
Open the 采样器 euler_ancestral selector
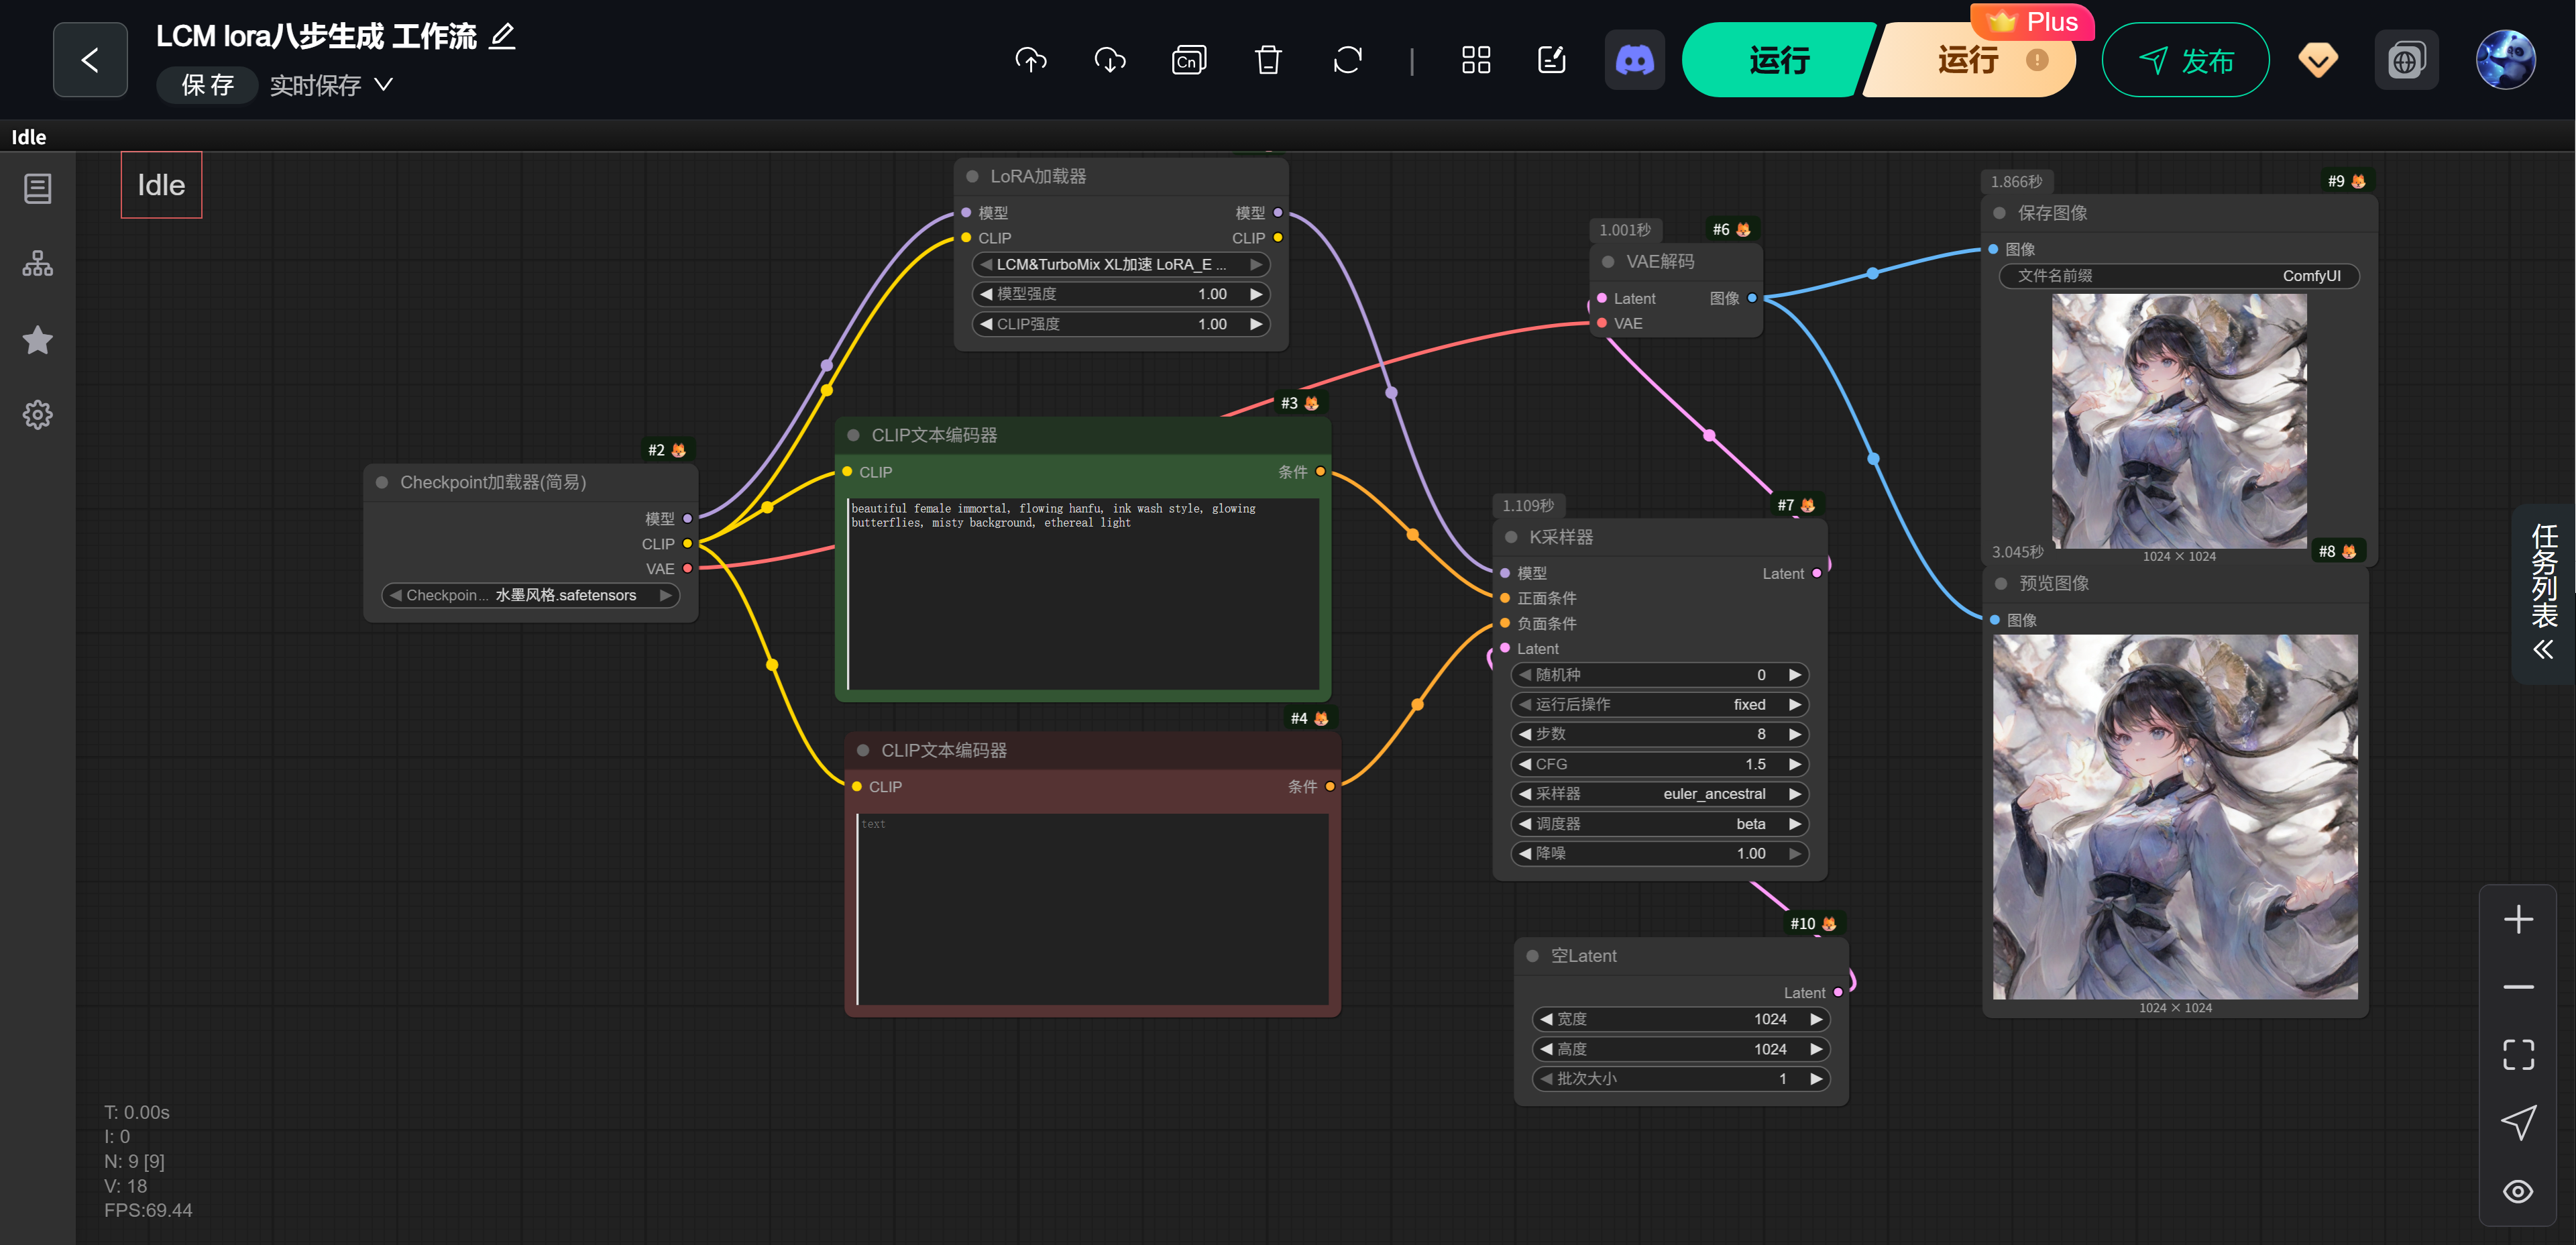[1660, 794]
